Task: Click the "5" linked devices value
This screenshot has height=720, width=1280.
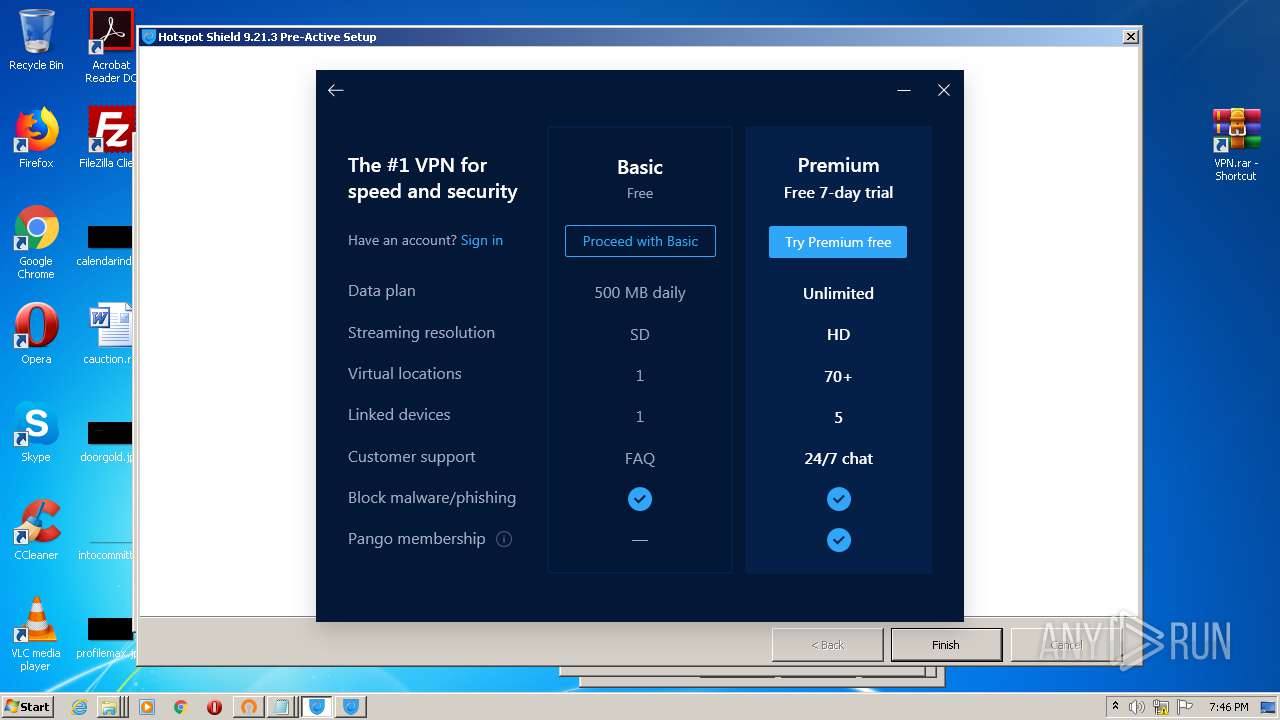Action: 838,418
